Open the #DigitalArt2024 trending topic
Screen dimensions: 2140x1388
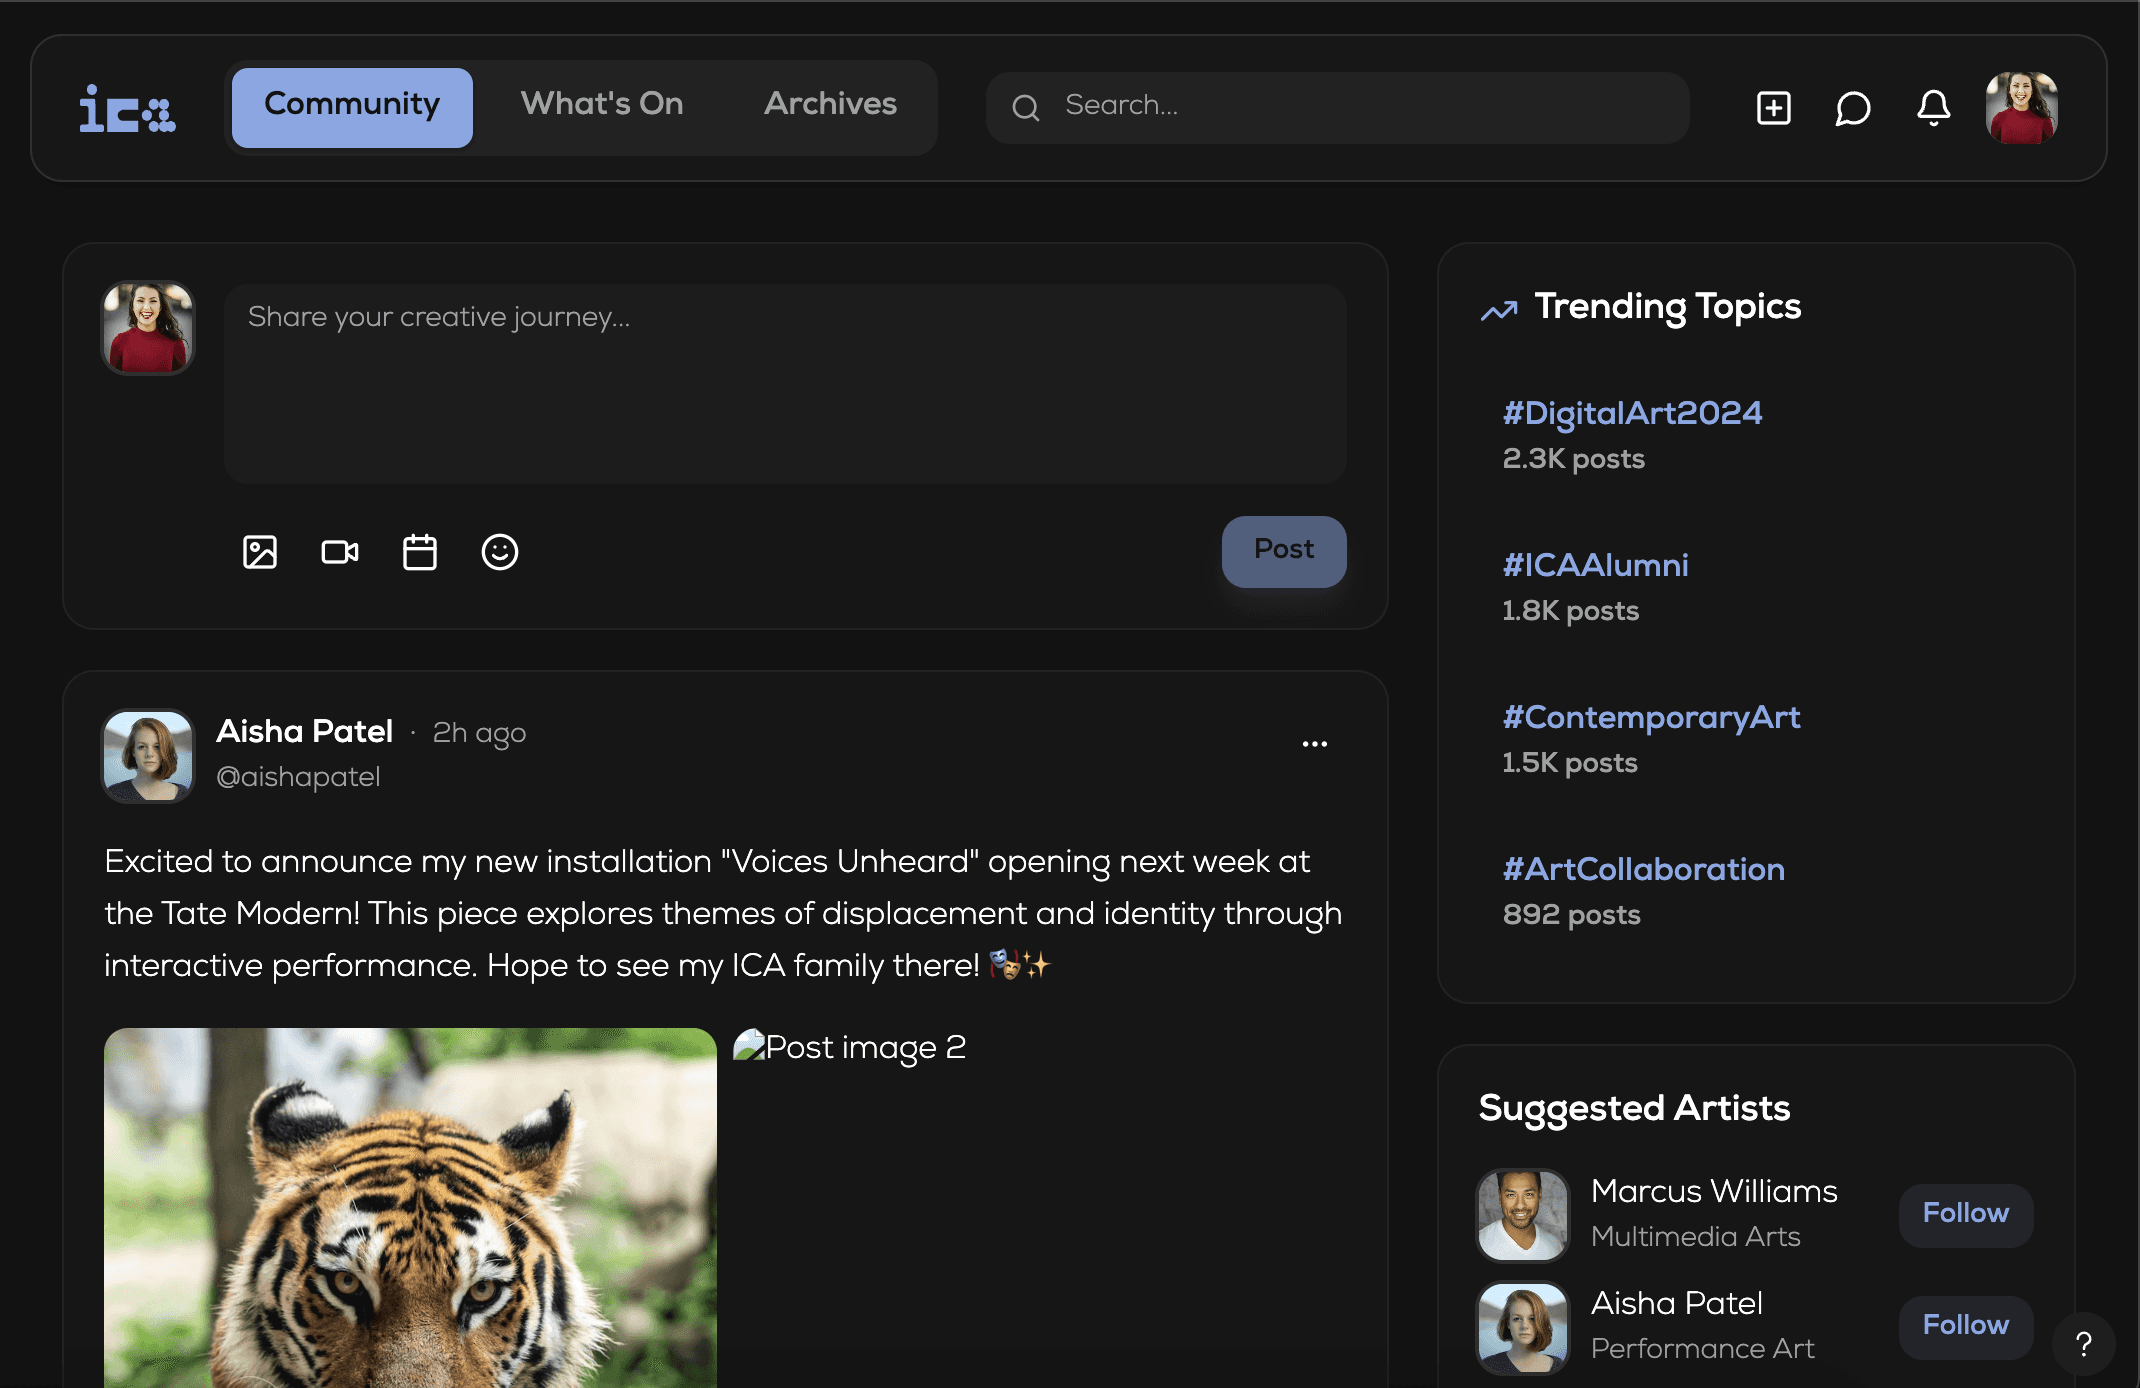pos(1632,413)
